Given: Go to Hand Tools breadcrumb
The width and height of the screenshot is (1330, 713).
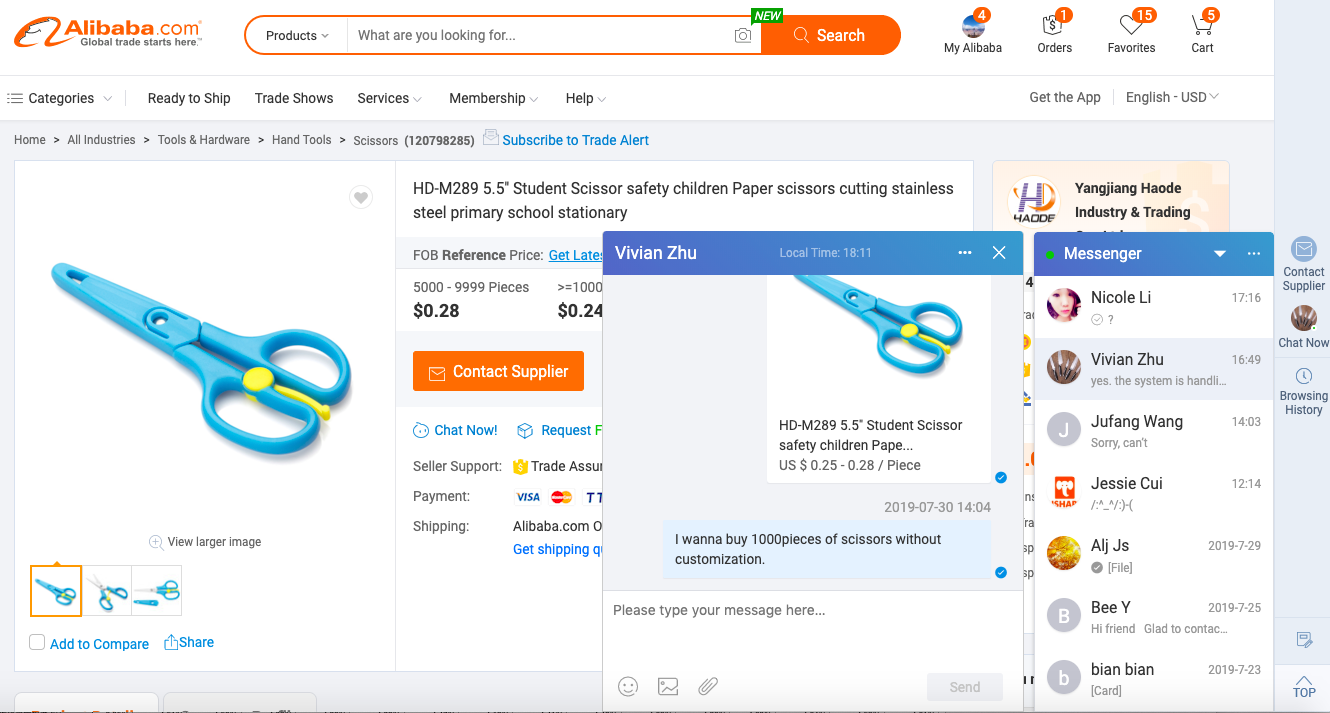Looking at the screenshot, I should pos(302,140).
